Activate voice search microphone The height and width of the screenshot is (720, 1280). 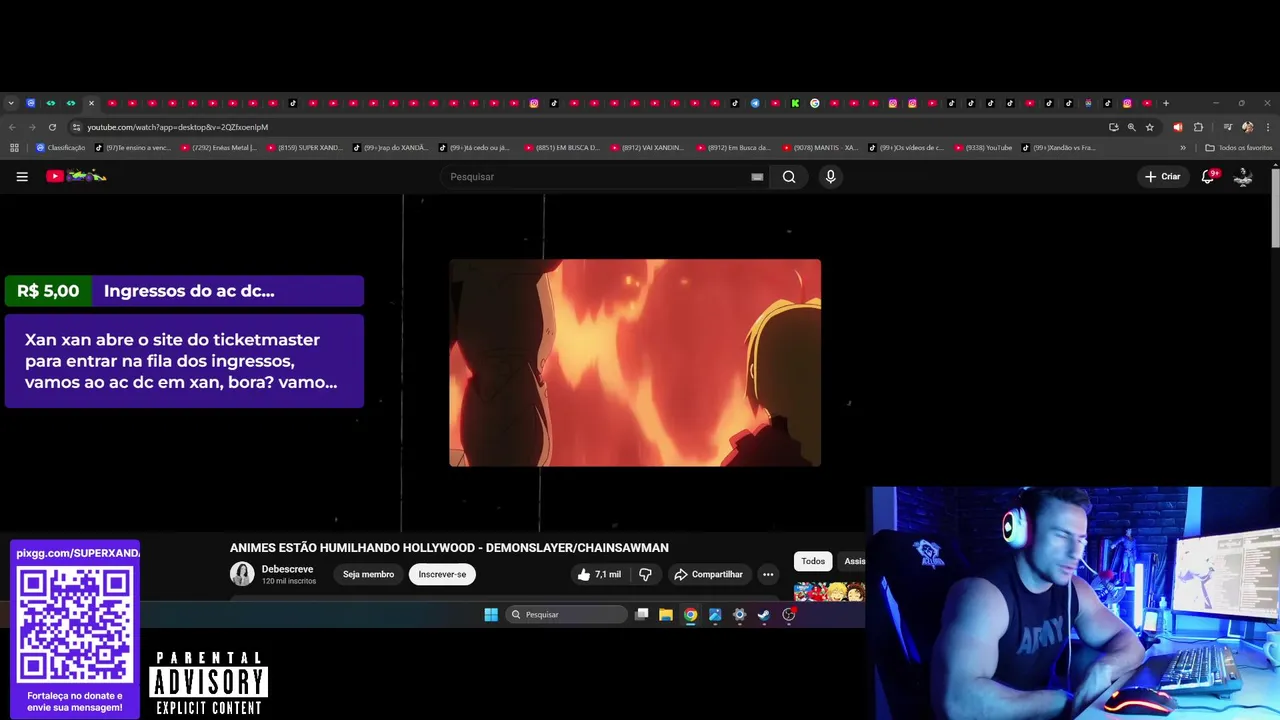pyautogui.click(x=830, y=176)
